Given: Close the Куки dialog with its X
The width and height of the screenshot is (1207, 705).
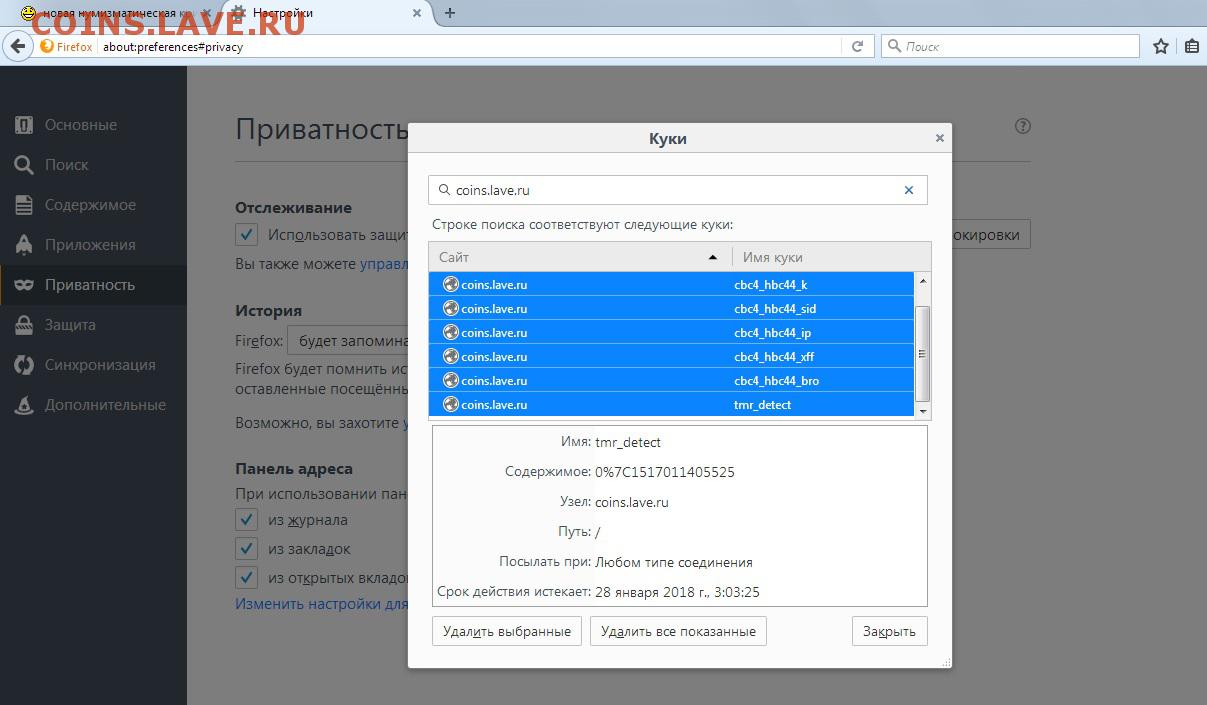Looking at the screenshot, I should click(939, 138).
